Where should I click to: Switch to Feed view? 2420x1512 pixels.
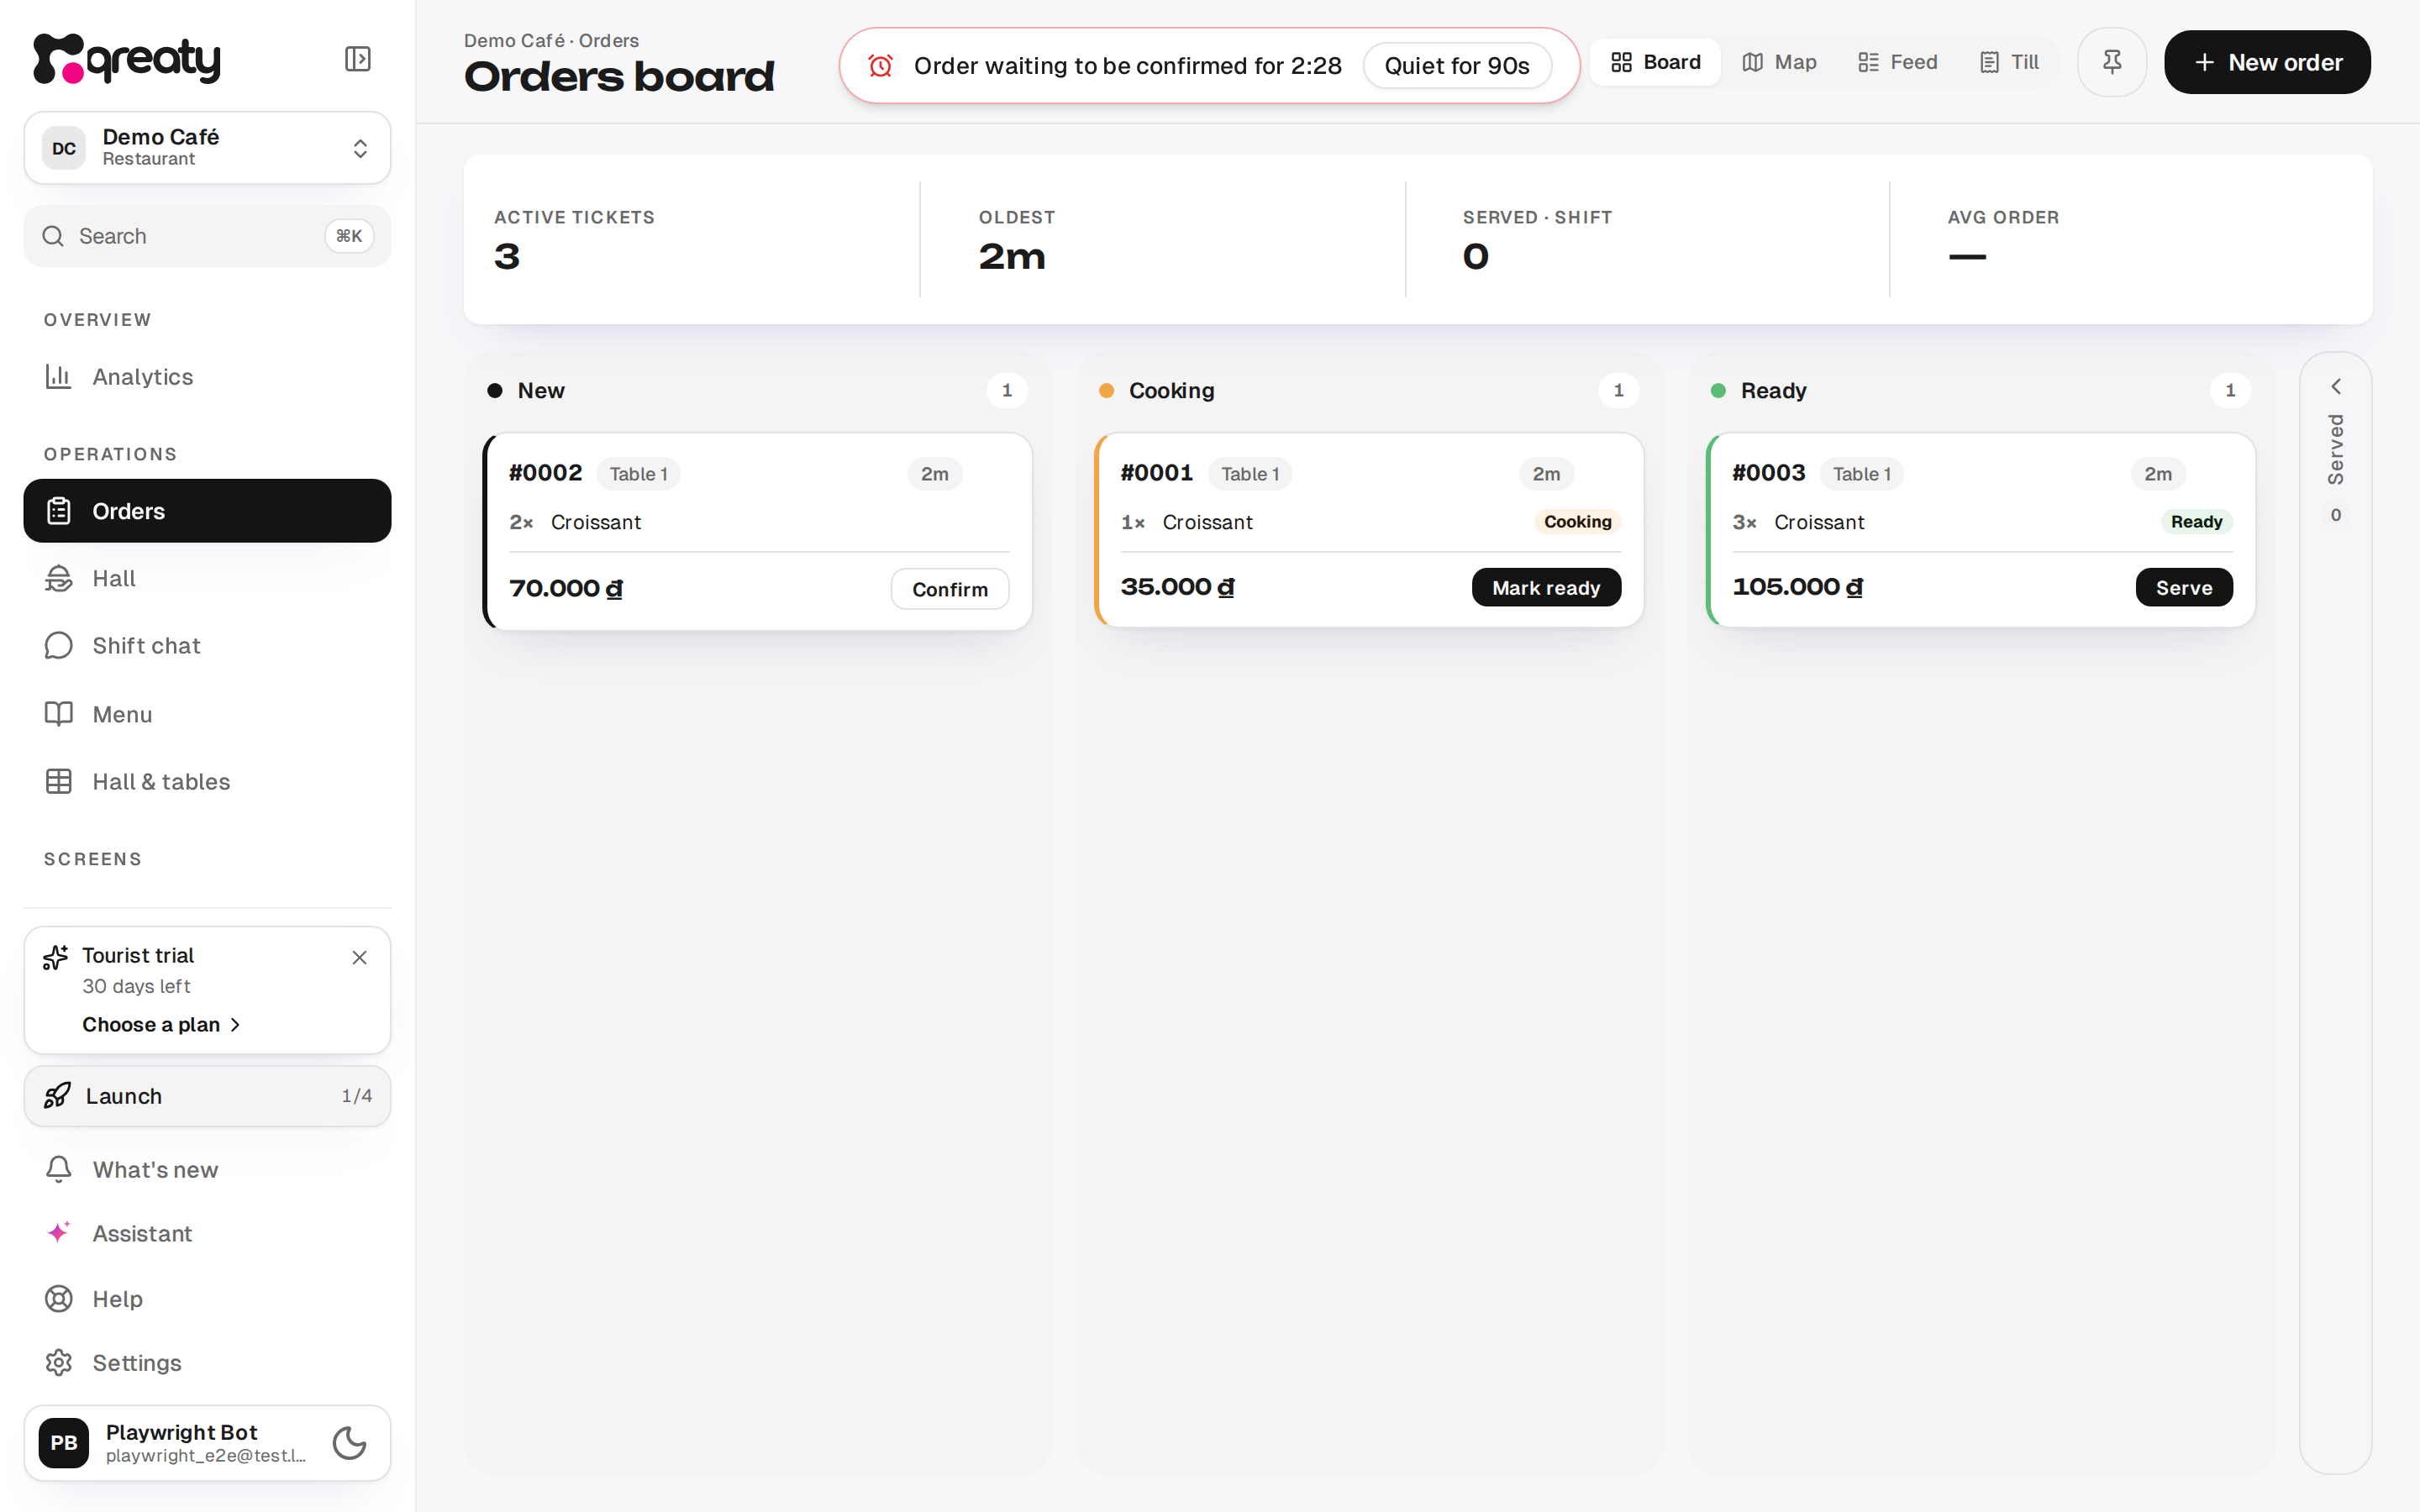click(x=1897, y=62)
